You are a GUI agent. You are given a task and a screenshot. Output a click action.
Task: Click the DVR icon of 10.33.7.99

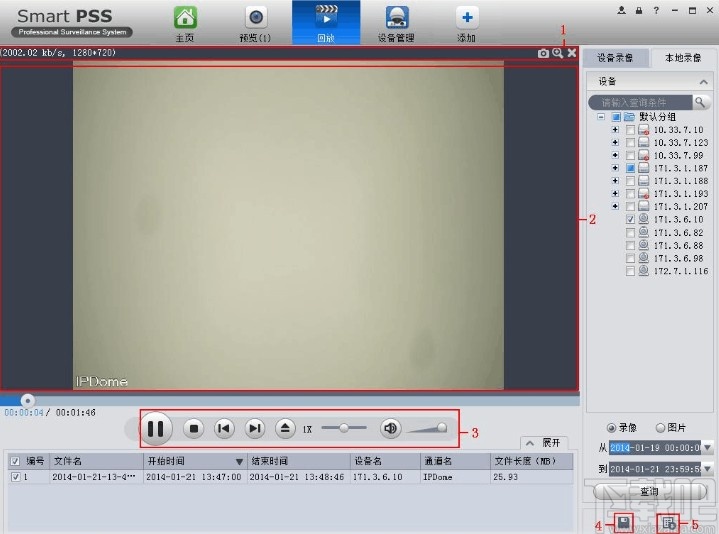pos(644,155)
